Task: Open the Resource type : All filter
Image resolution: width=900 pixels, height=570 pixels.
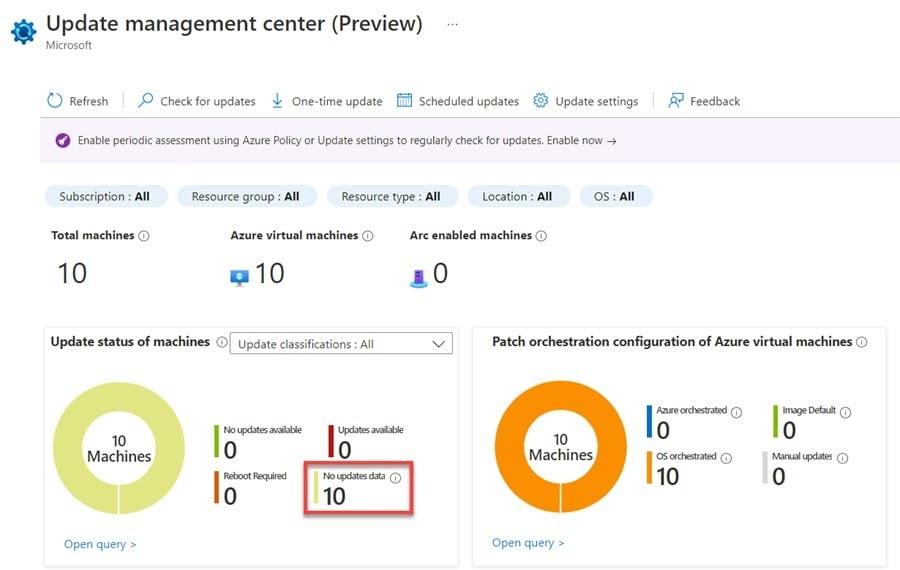Action: coord(392,196)
